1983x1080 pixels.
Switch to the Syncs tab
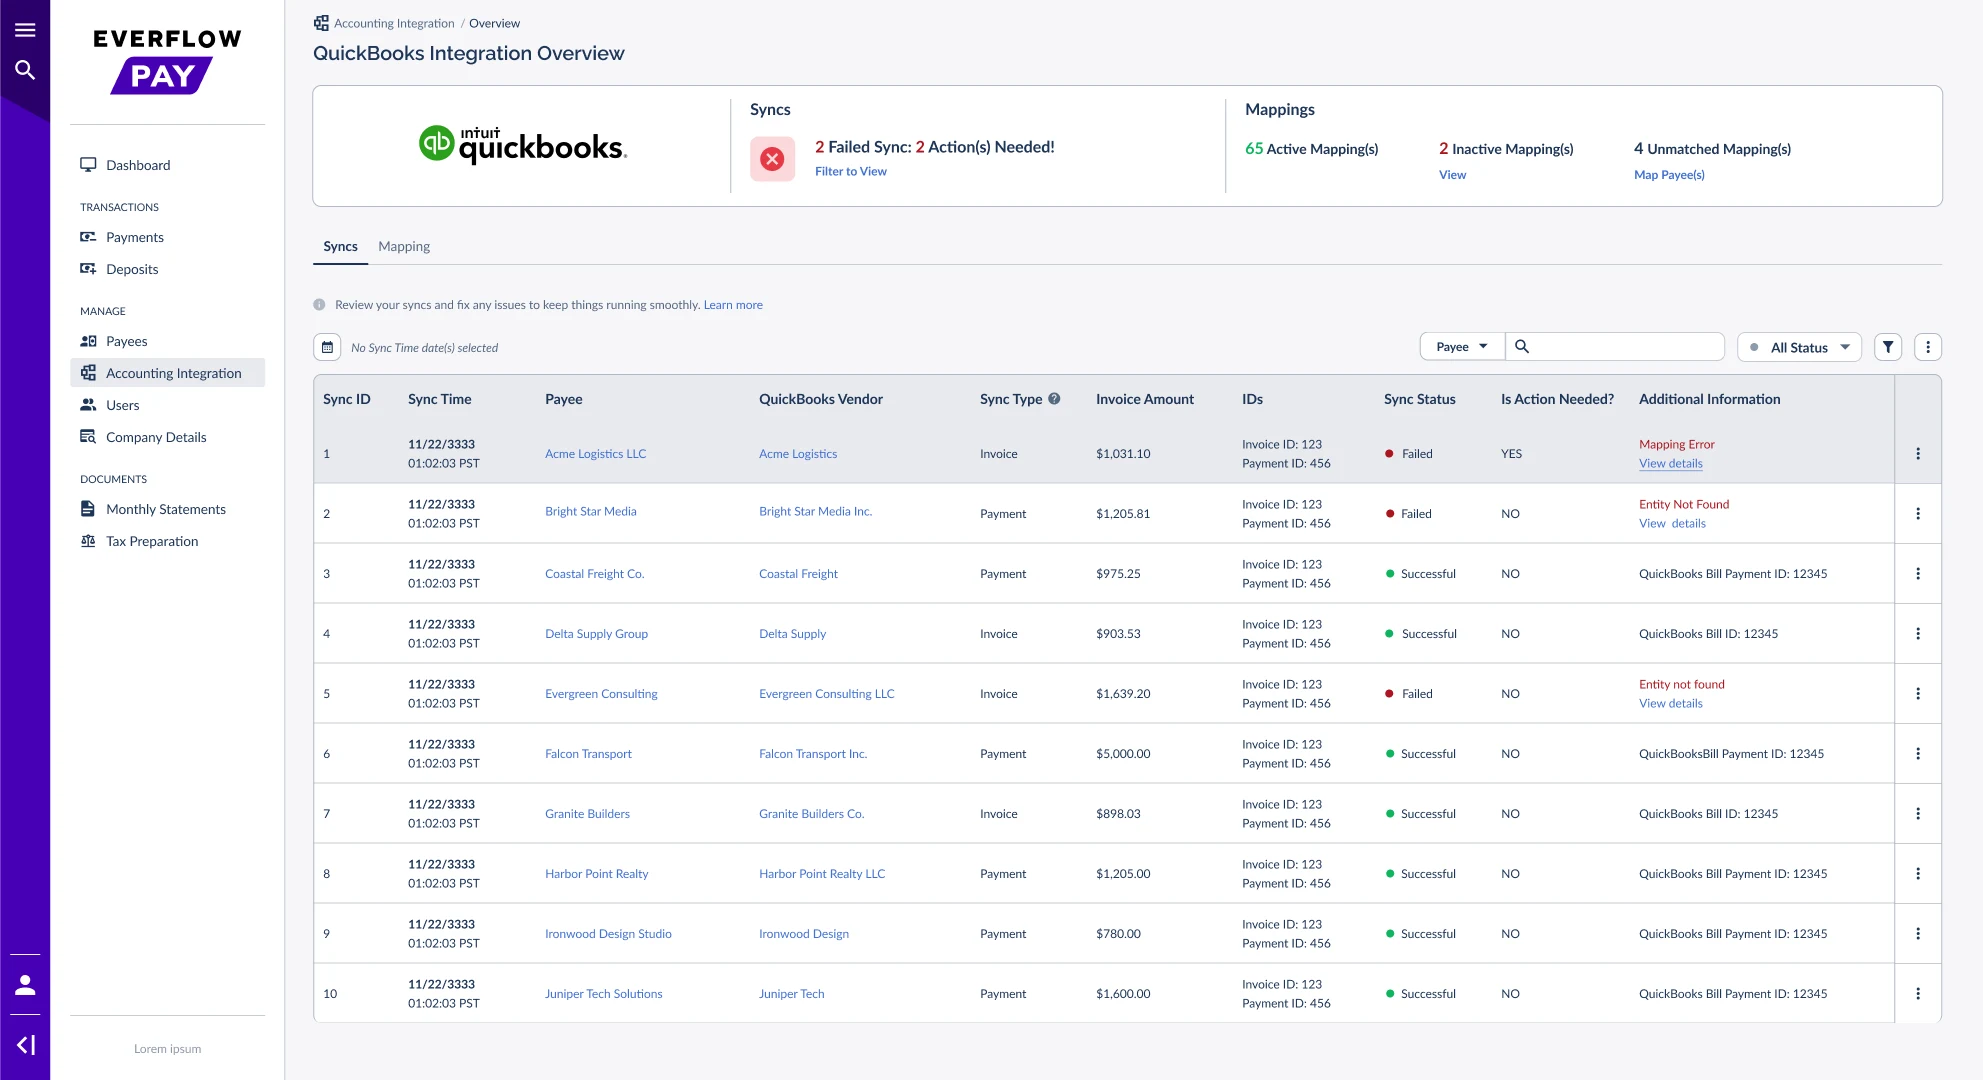(x=340, y=246)
